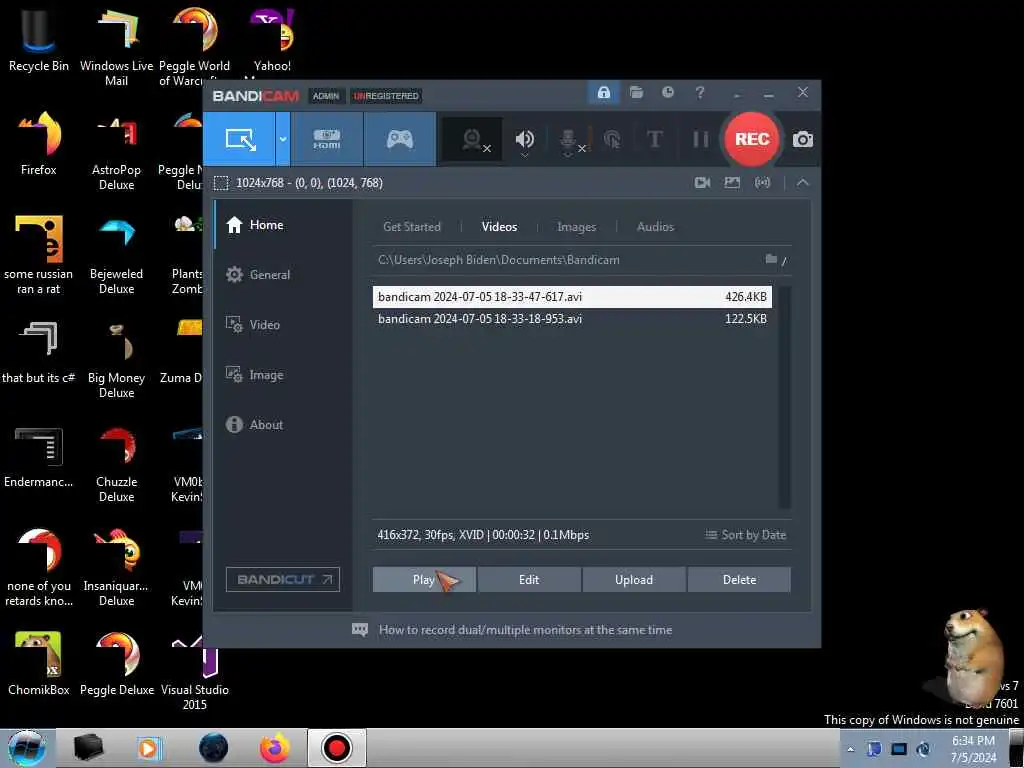Take a screenshot with the camera icon
The height and width of the screenshot is (768, 1024).
coord(803,139)
